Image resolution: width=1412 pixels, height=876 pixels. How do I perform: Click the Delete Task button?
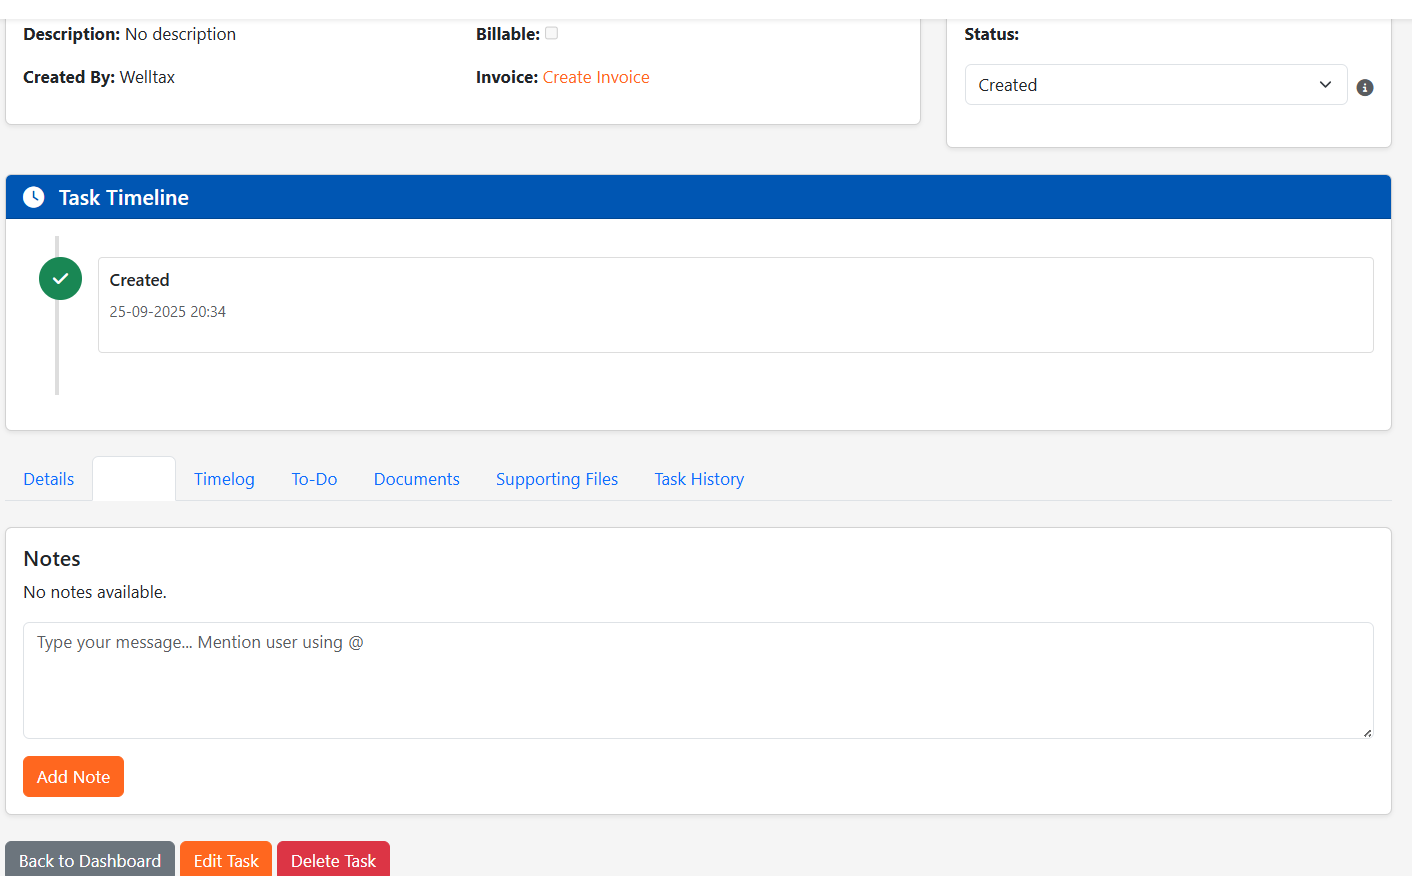pyautogui.click(x=333, y=860)
